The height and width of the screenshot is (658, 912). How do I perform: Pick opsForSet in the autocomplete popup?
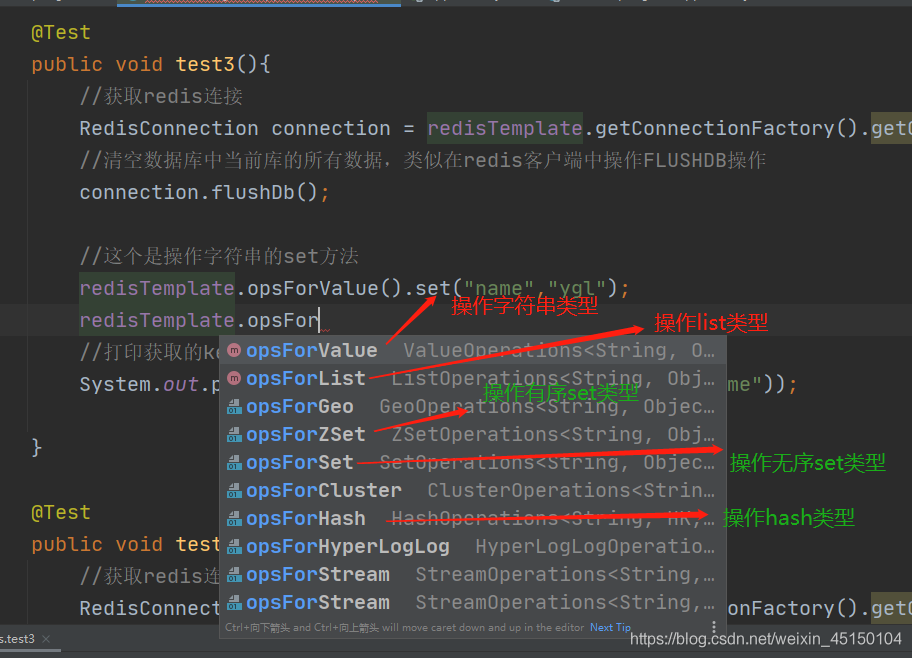pos(472,463)
